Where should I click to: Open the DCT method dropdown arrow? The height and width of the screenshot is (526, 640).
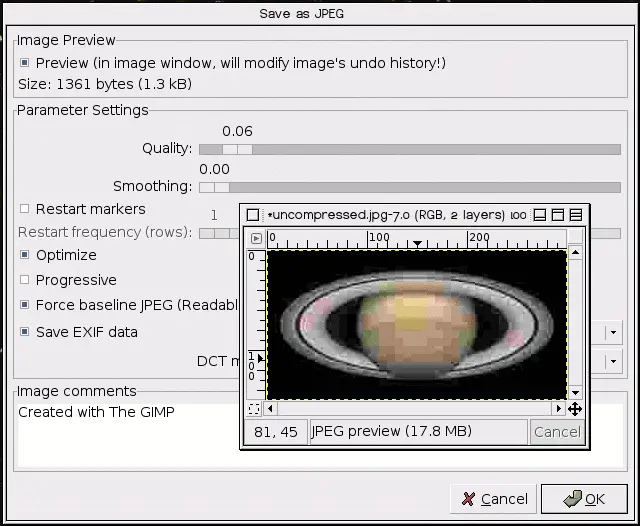613,361
